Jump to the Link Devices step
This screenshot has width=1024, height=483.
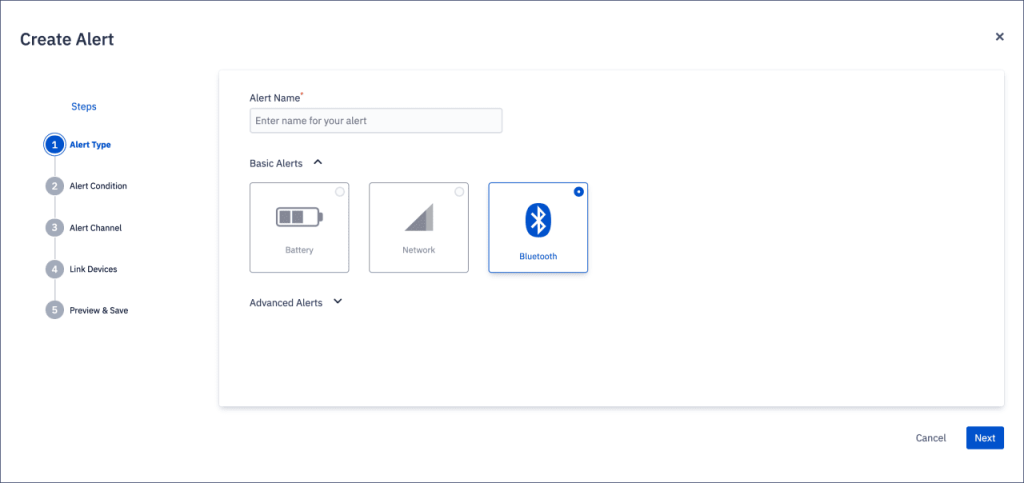coord(93,269)
